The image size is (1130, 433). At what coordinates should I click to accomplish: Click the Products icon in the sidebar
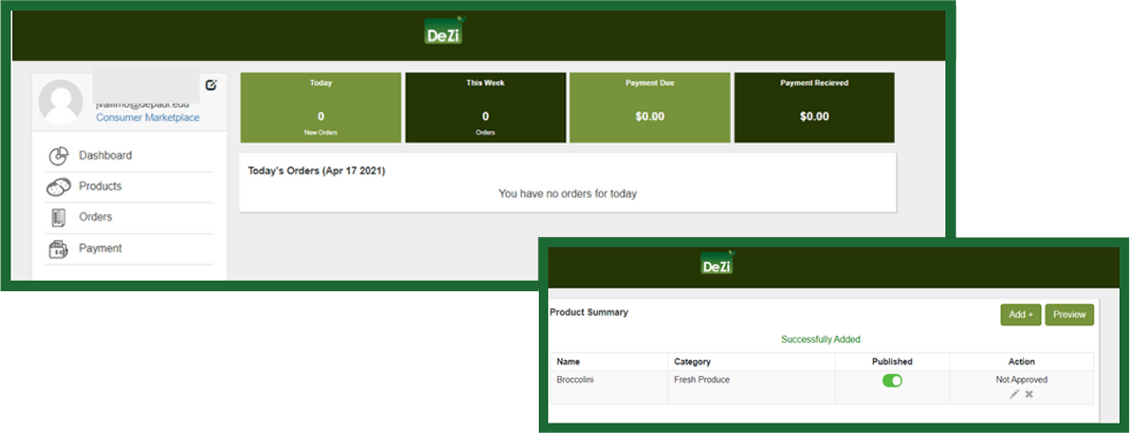[x=58, y=187]
